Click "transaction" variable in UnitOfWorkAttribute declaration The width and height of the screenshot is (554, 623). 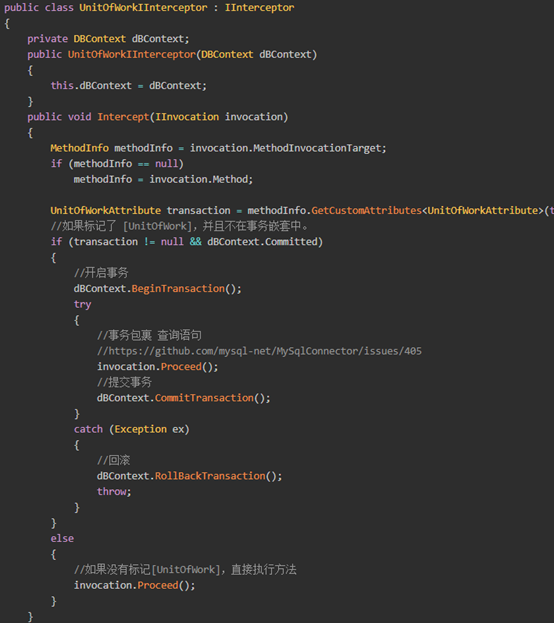point(198,211)
